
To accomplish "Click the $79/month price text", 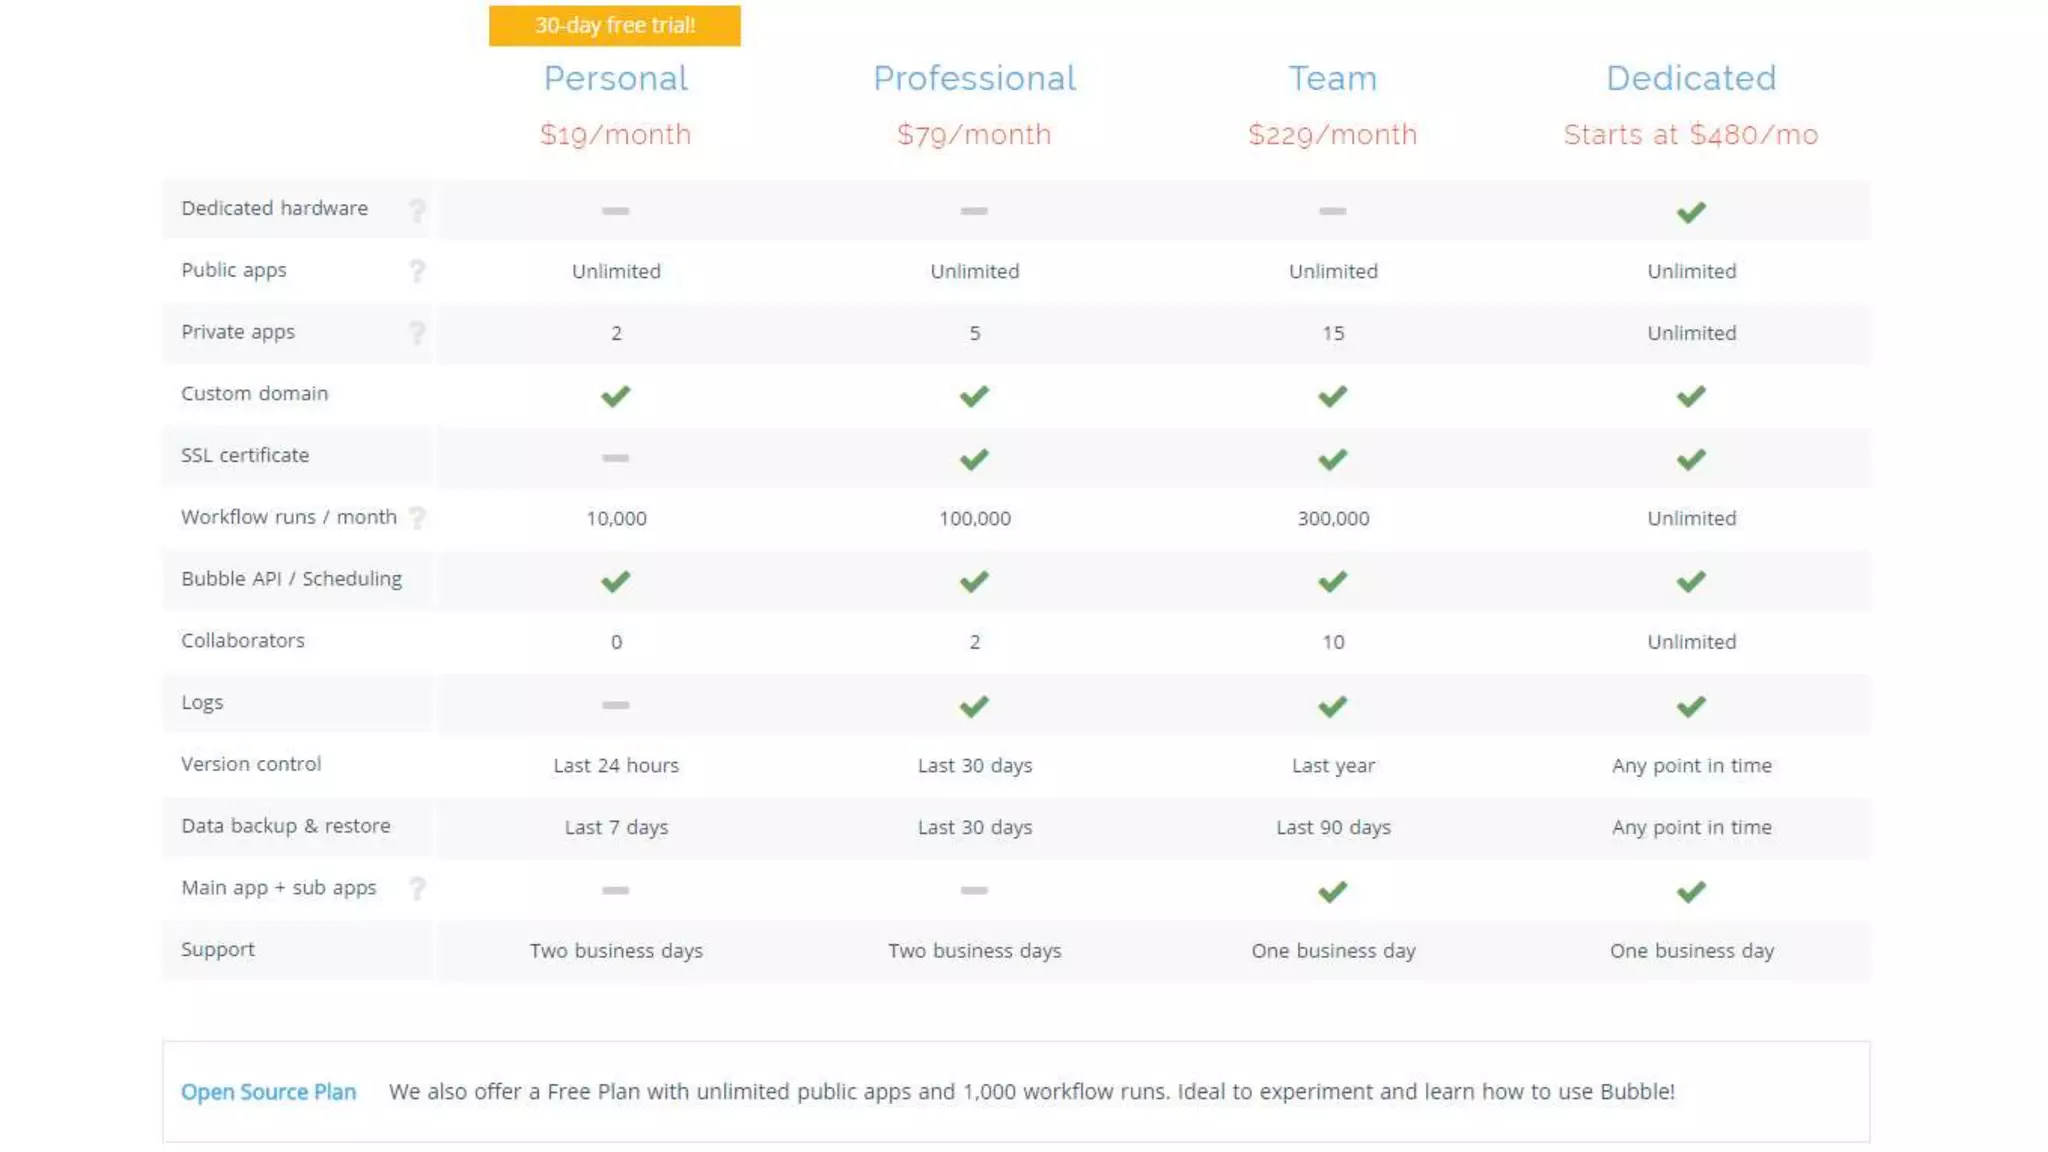I will click(x=974, y=135).
